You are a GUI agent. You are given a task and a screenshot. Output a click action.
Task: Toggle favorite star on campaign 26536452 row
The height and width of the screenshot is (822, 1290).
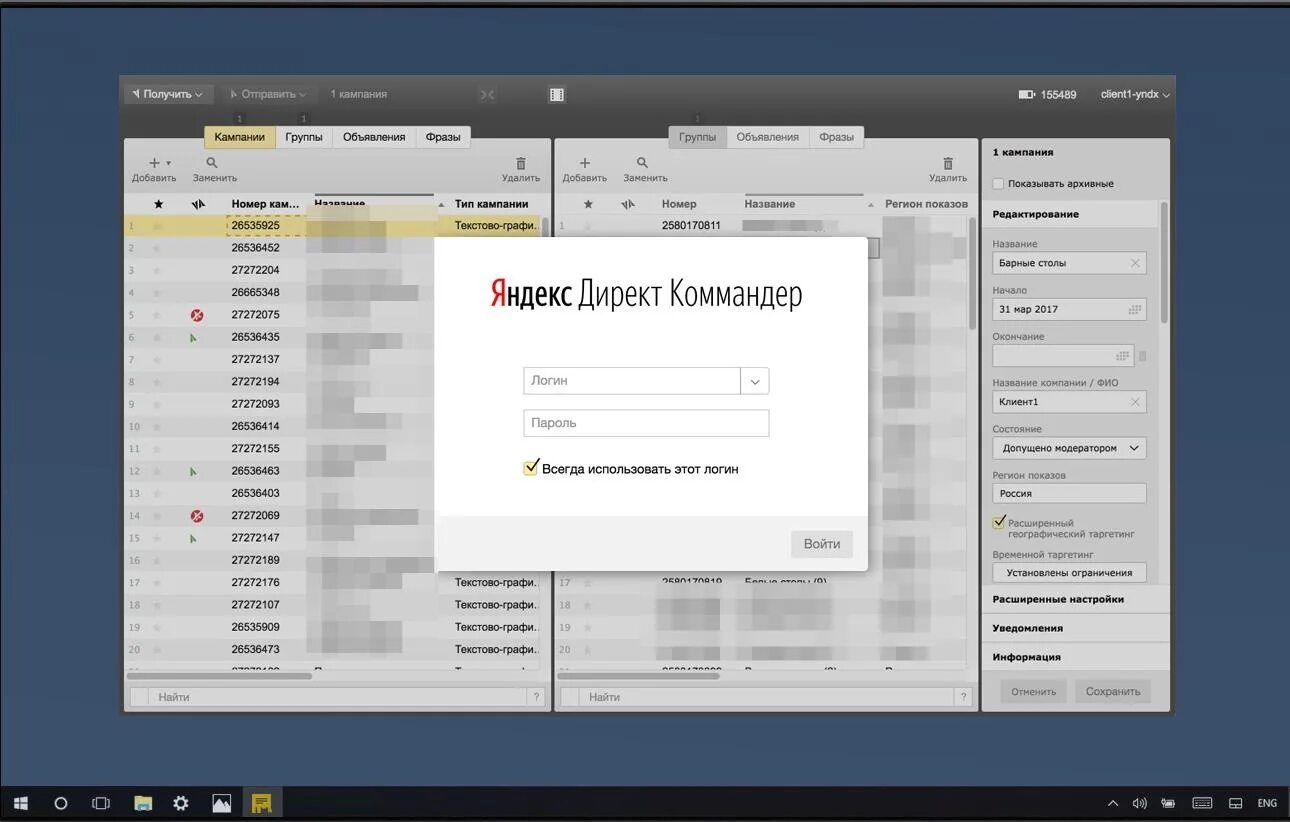point(157,248)
